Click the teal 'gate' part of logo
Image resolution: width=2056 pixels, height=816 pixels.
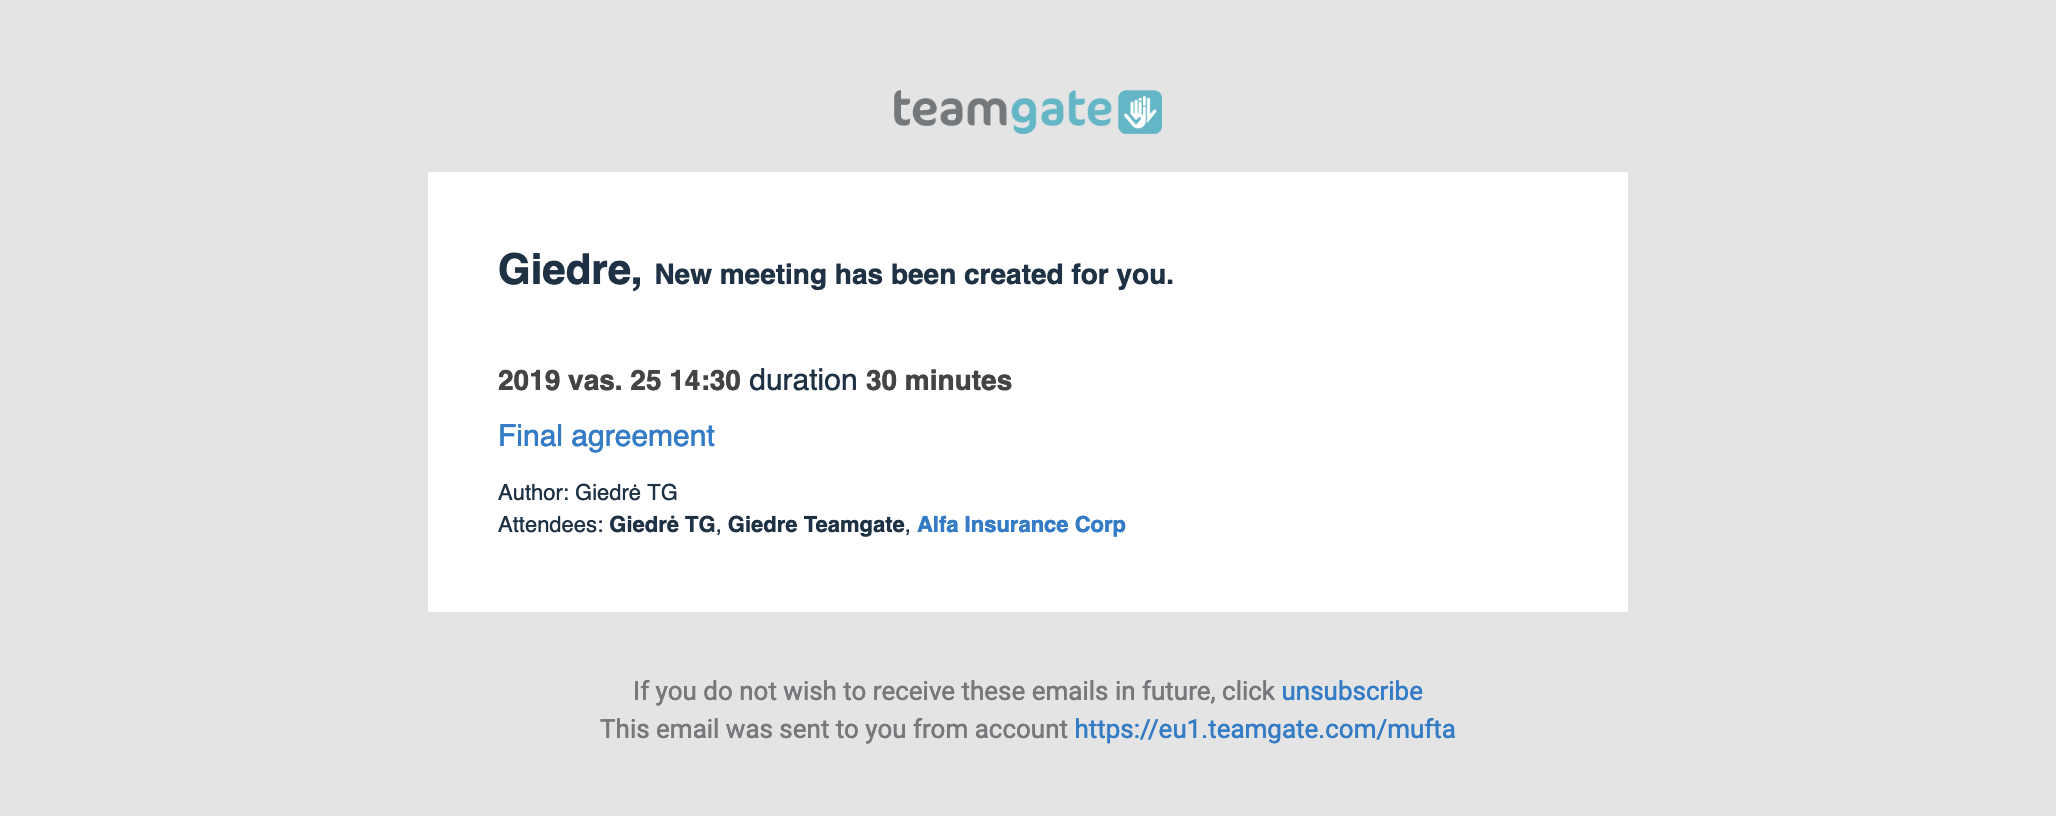click(x=1060, y=111)
